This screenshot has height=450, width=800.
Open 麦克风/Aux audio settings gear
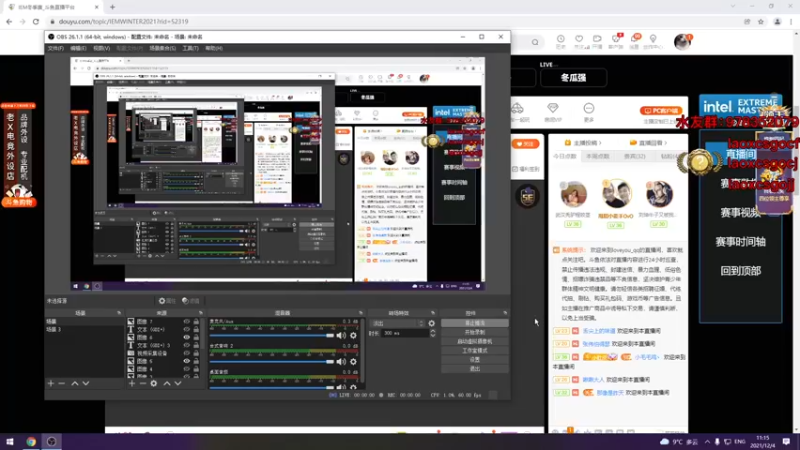pyautogui.click(x=353, y=335)
